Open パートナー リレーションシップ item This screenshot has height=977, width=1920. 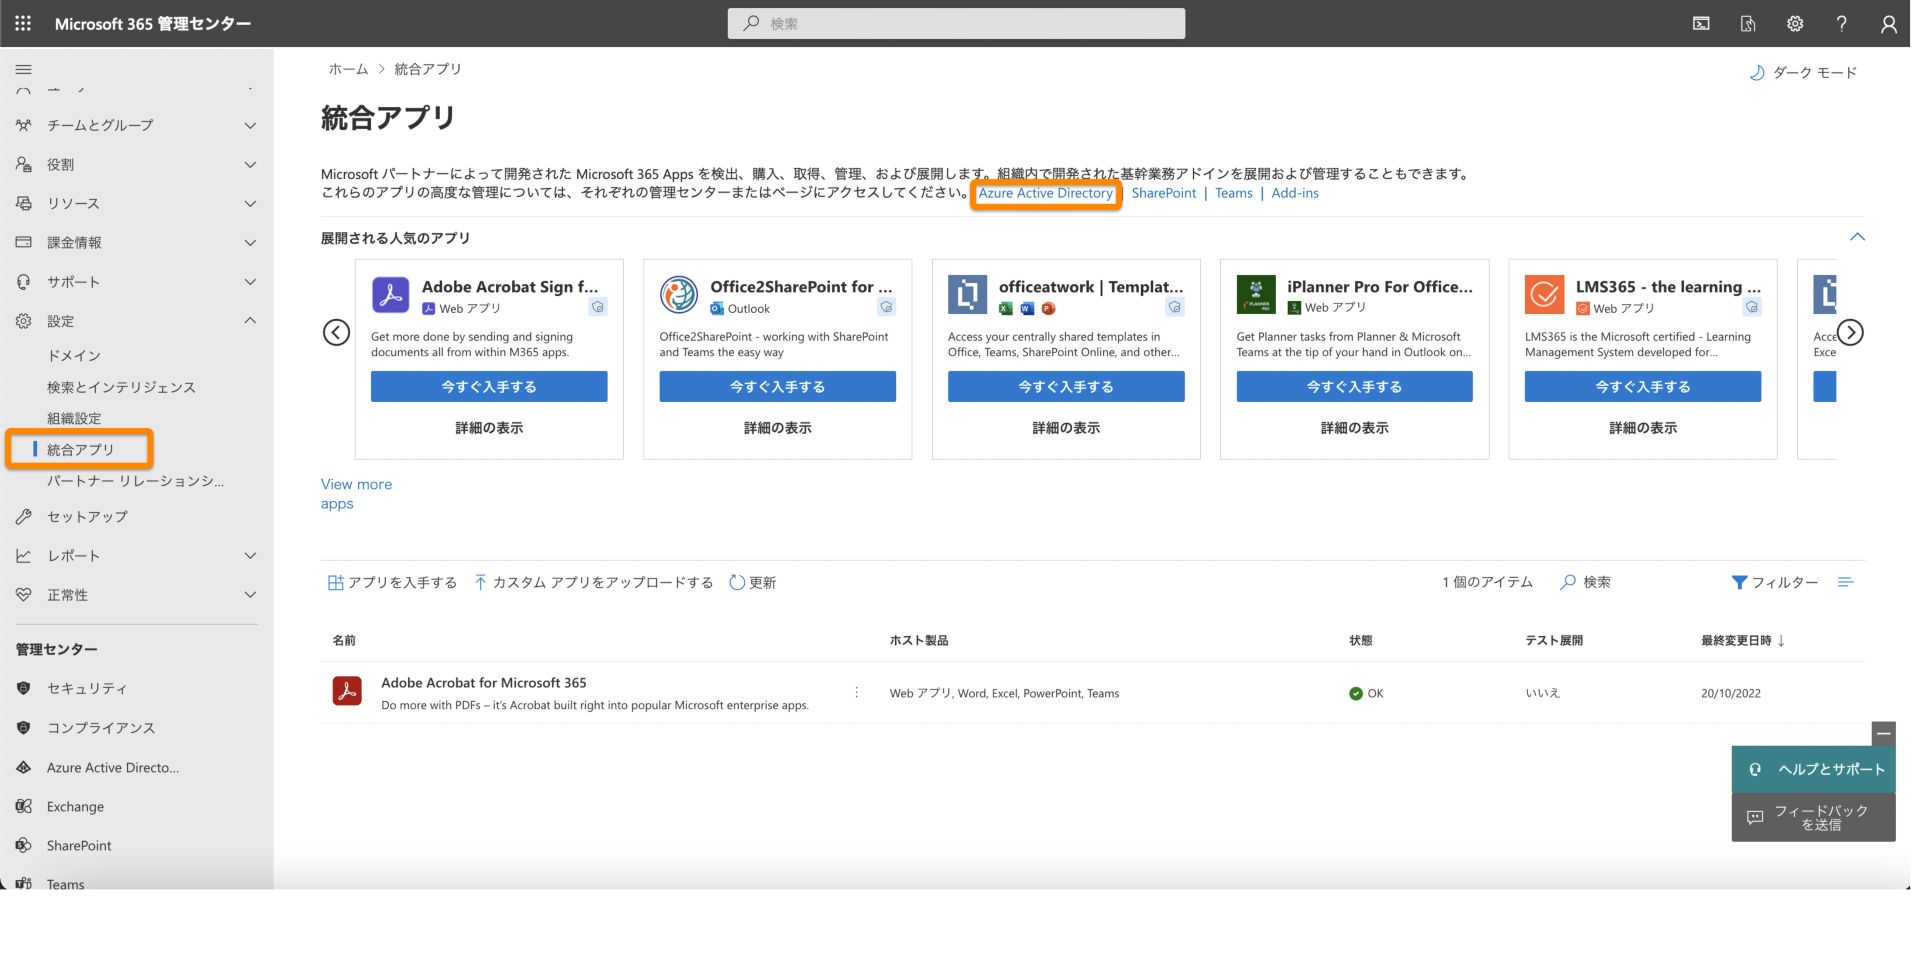[135, 482]
